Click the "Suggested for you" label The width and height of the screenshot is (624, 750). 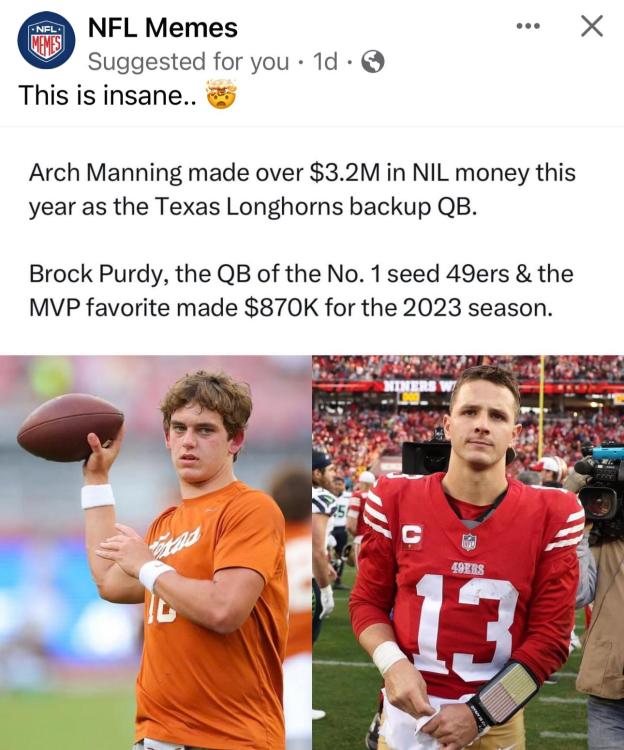(x=188, y=62)
